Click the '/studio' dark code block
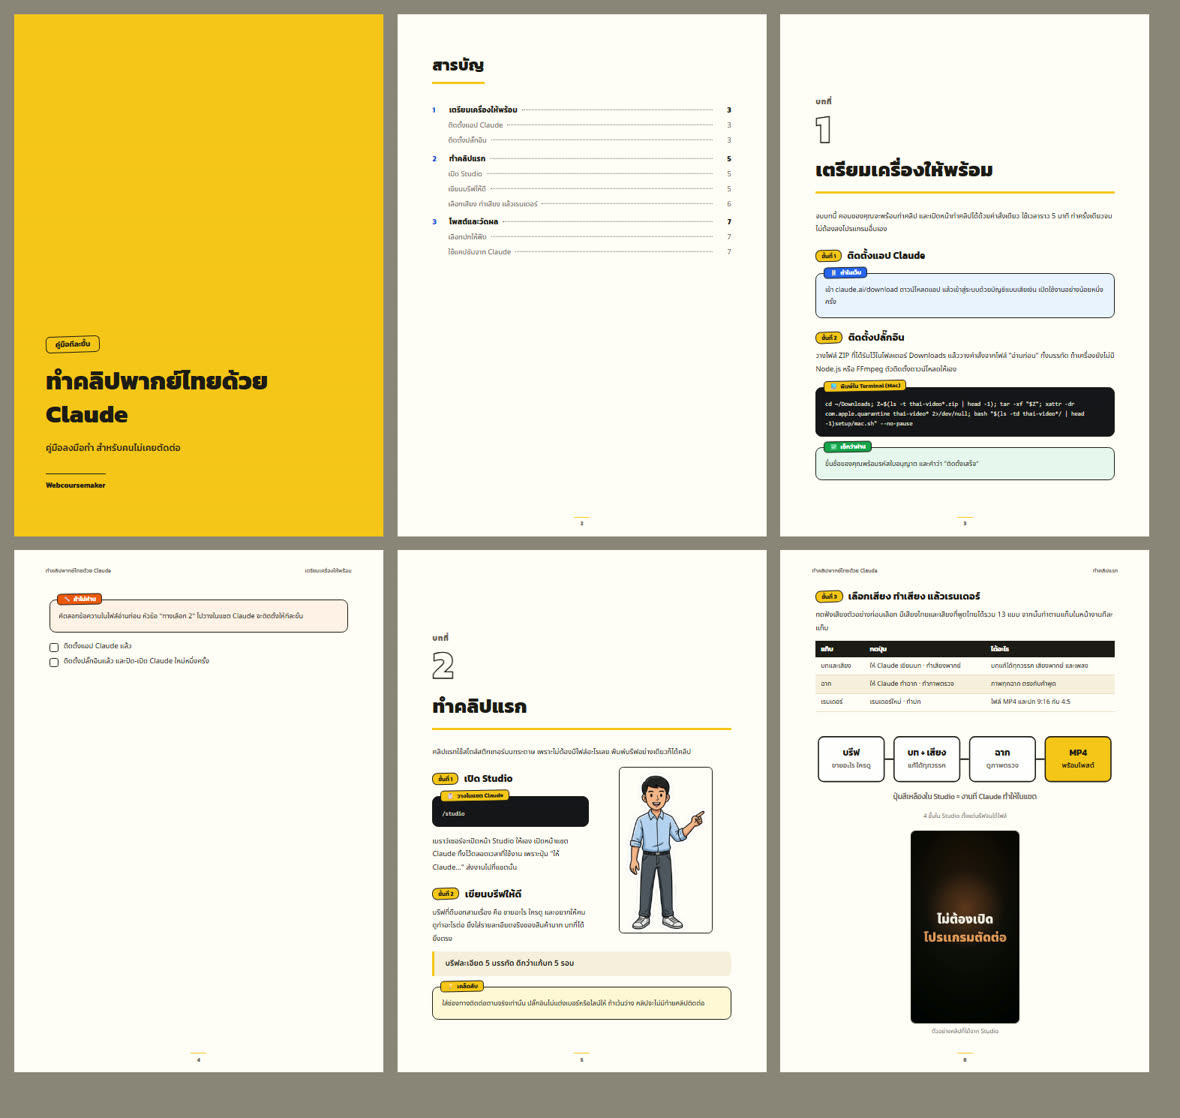Screen dimensions: 1180x1118 [510, 812]
